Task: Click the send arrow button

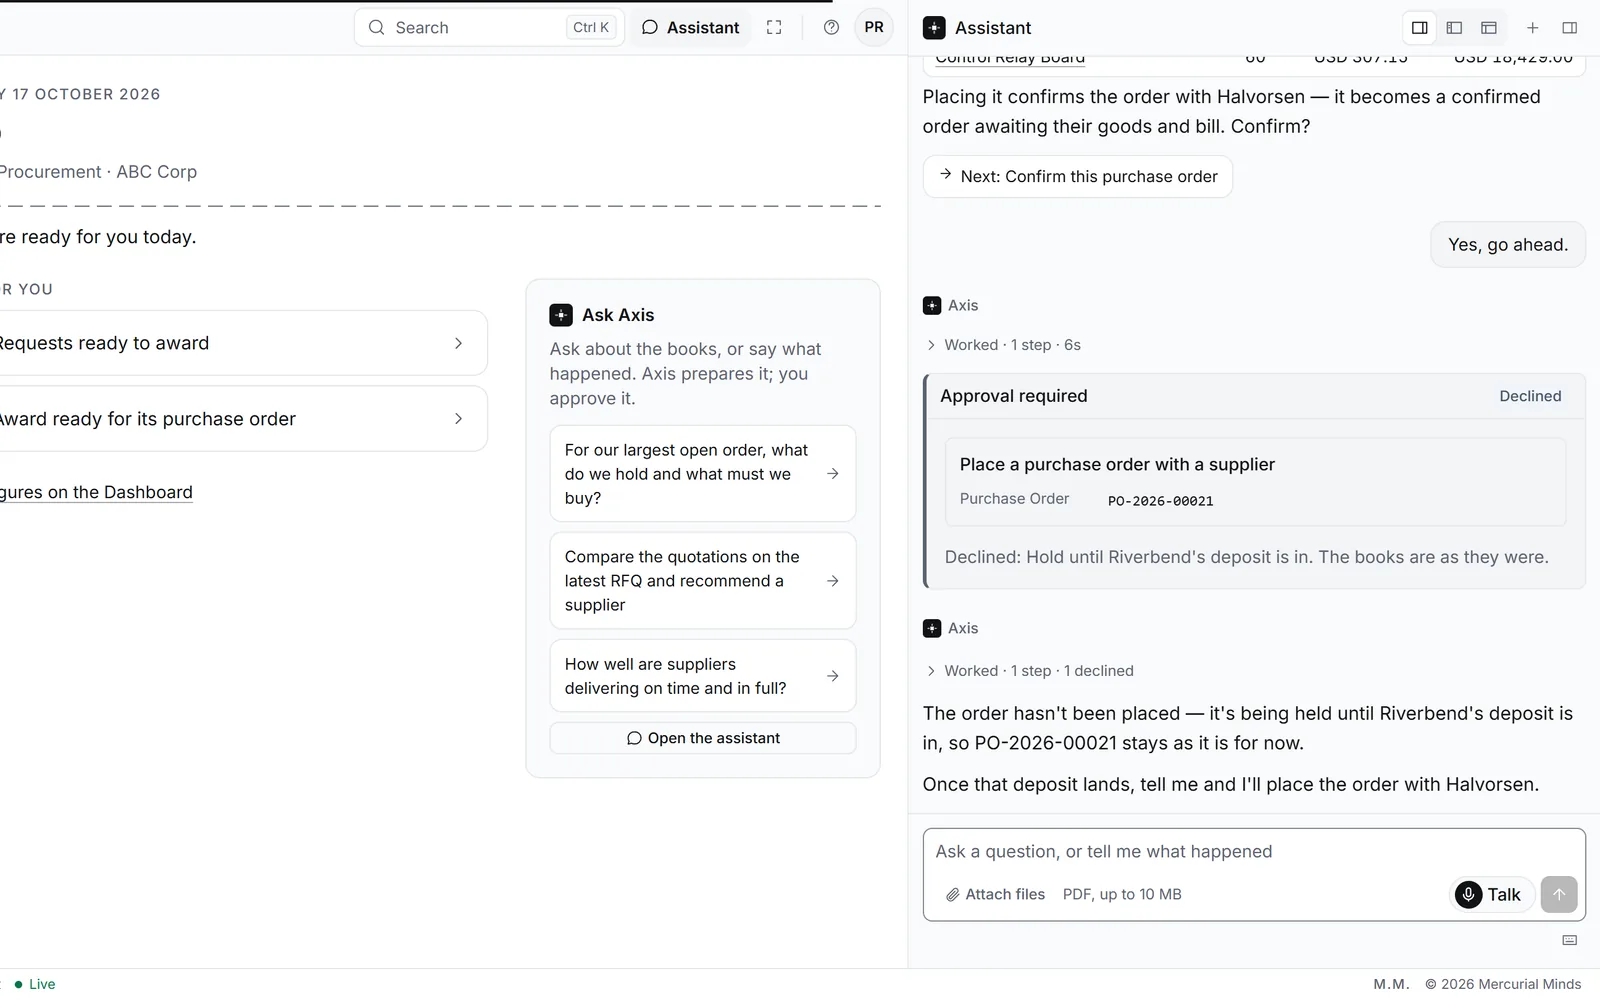Action: point(1559,894)
